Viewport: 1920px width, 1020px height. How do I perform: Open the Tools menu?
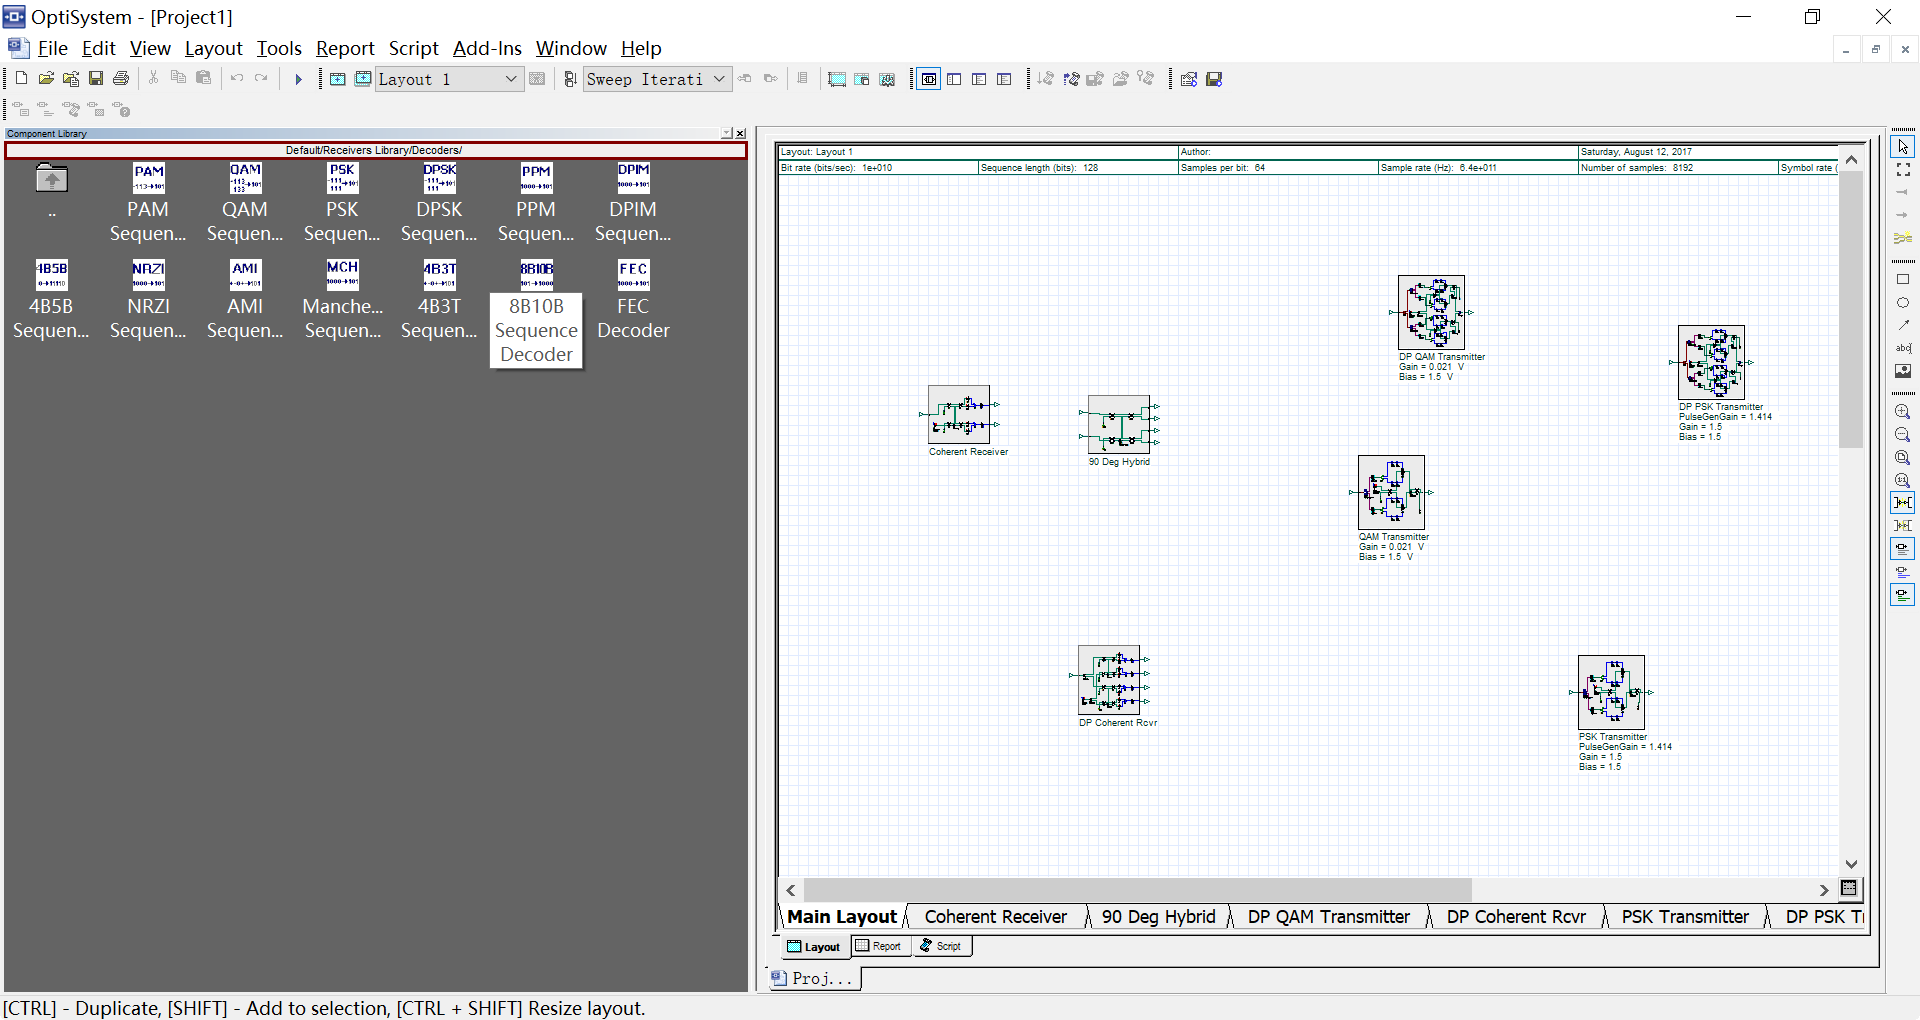click(x=279, y=48)
